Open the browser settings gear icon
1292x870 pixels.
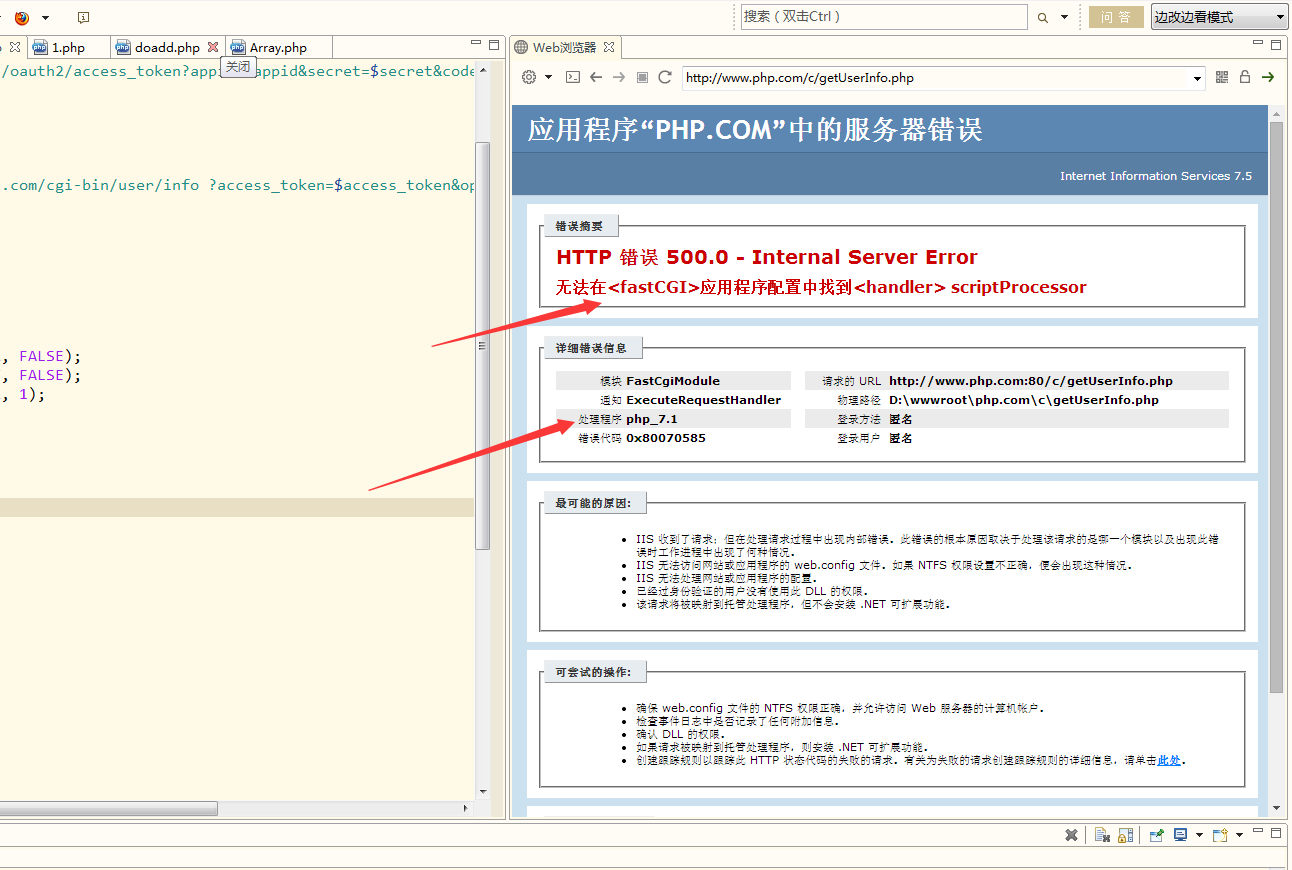click(529, 77)
